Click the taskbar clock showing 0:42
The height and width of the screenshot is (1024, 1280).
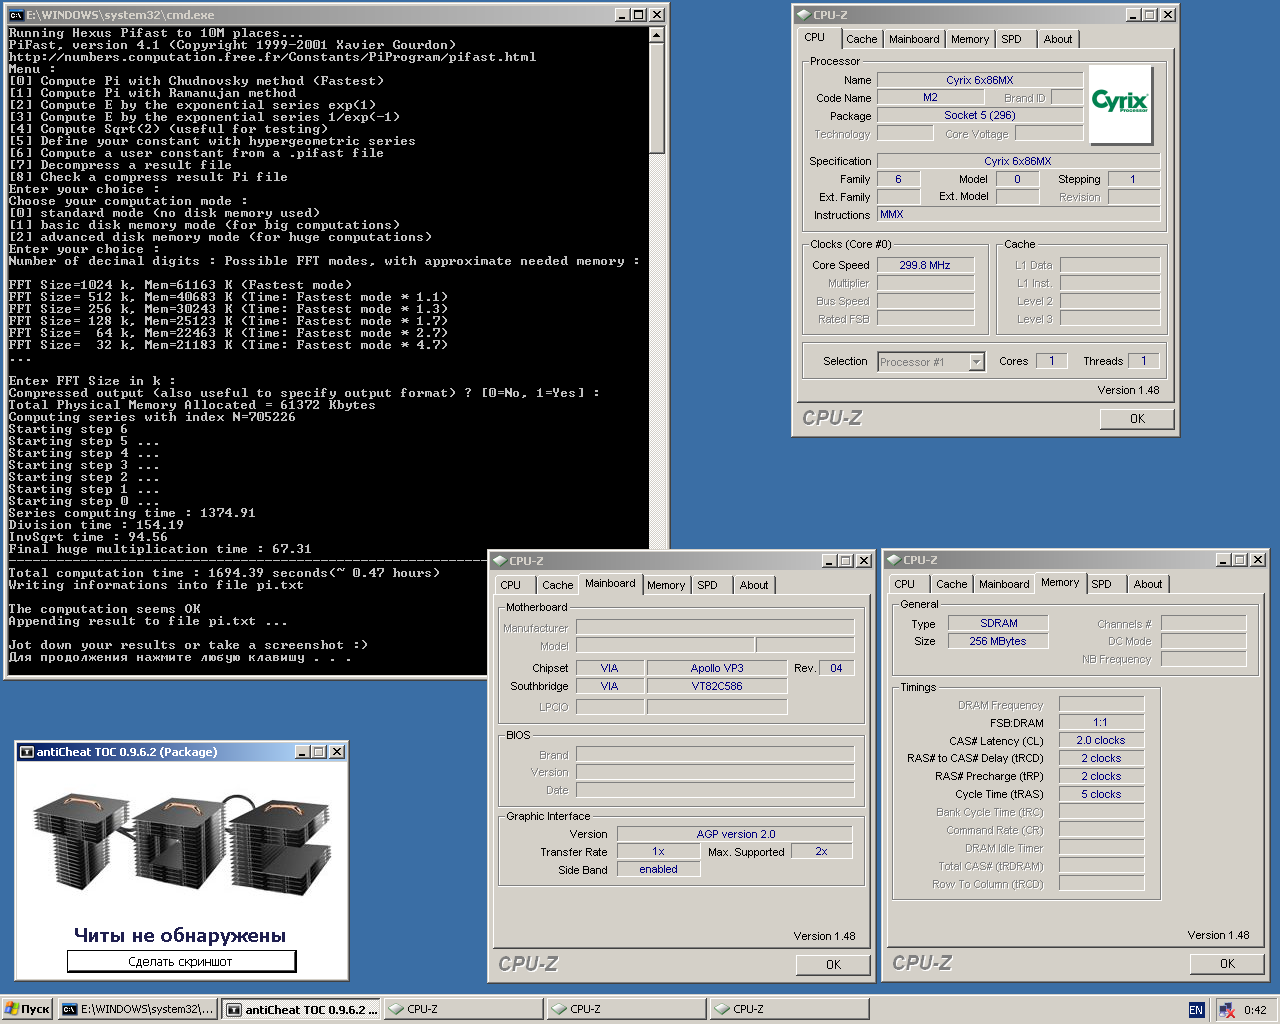(x=1255, y=1010)
